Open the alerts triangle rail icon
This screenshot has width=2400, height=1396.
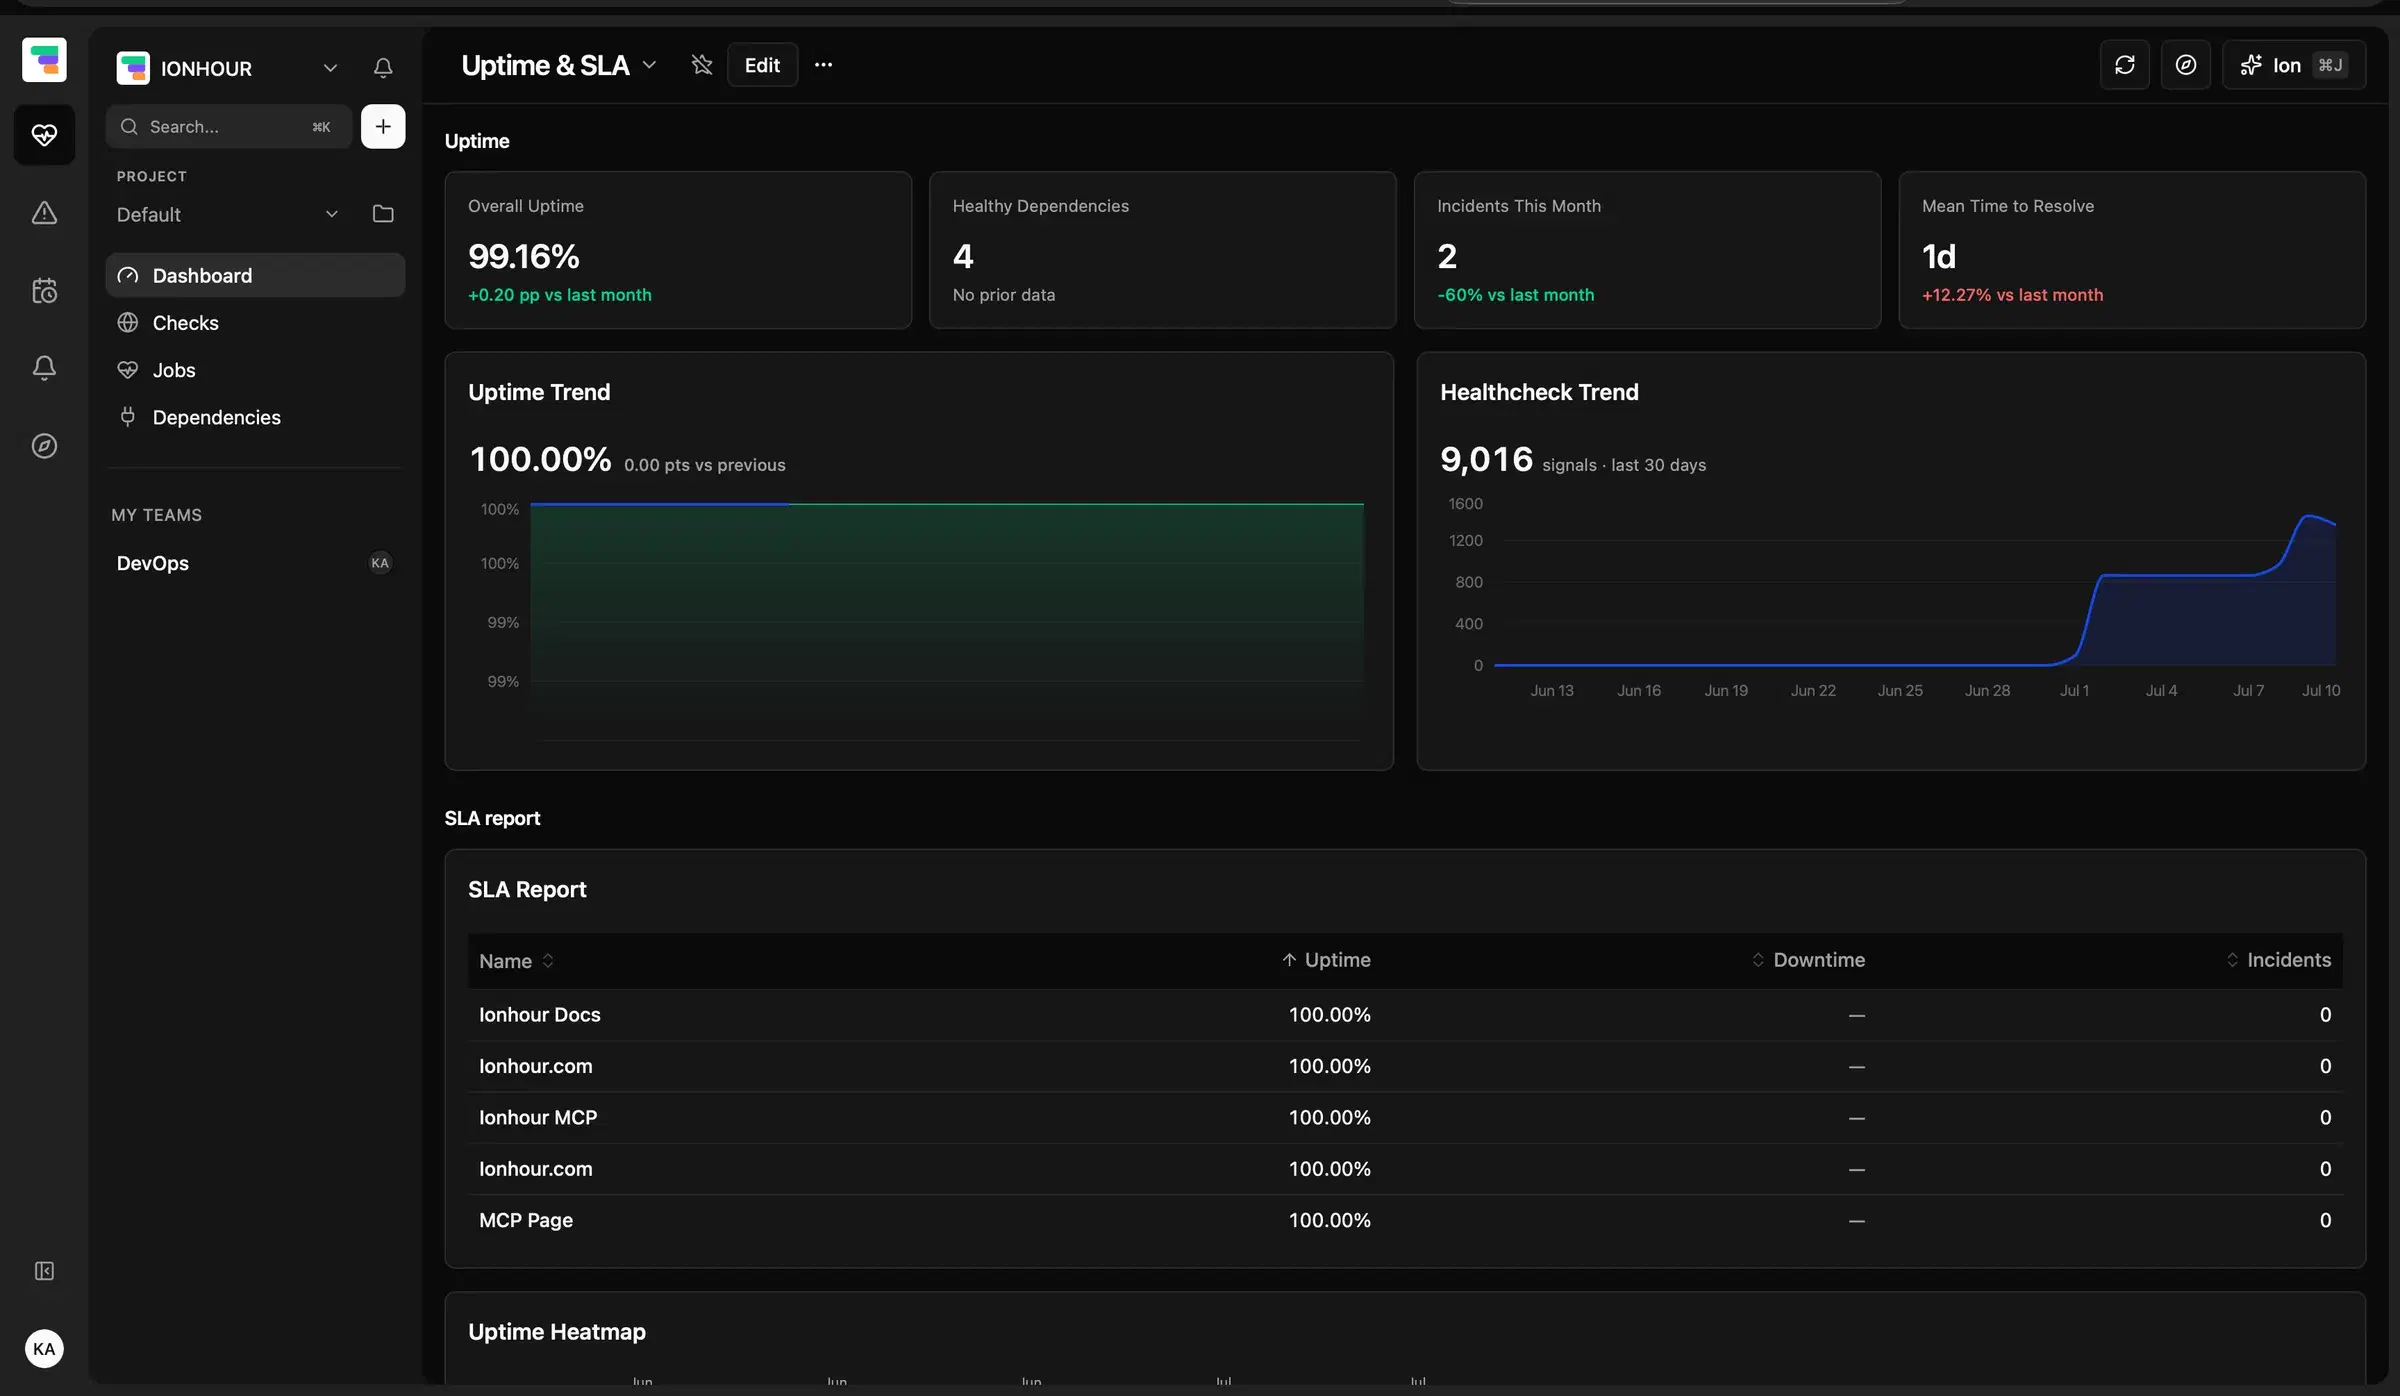coord(44,213)
